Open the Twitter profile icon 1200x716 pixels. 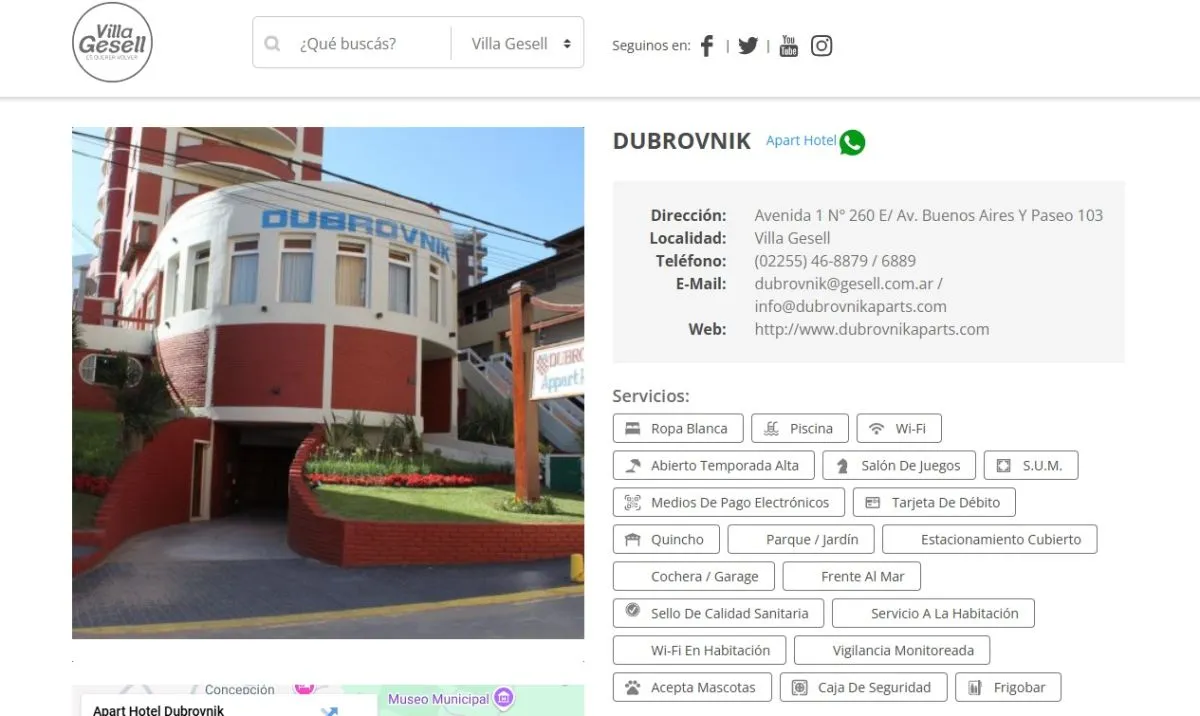tap(748, 46)
